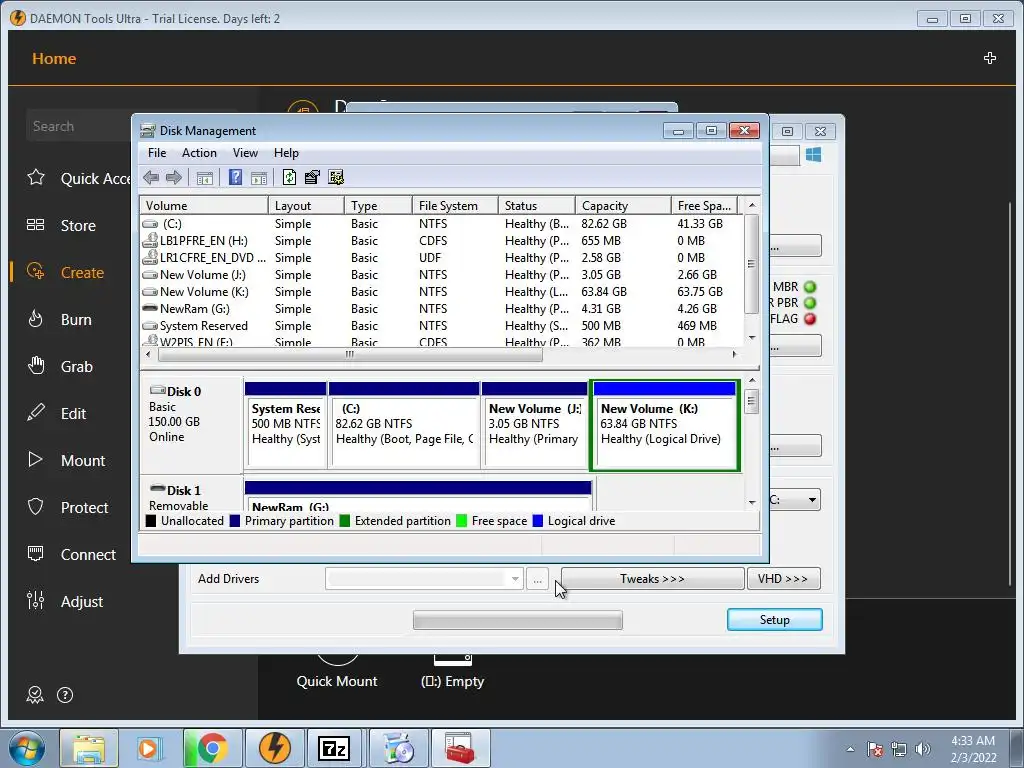This screenshot has width=1024, height=768.
Task: Click the volume speaker icon in system tray
Action: [x=923, y=749]
